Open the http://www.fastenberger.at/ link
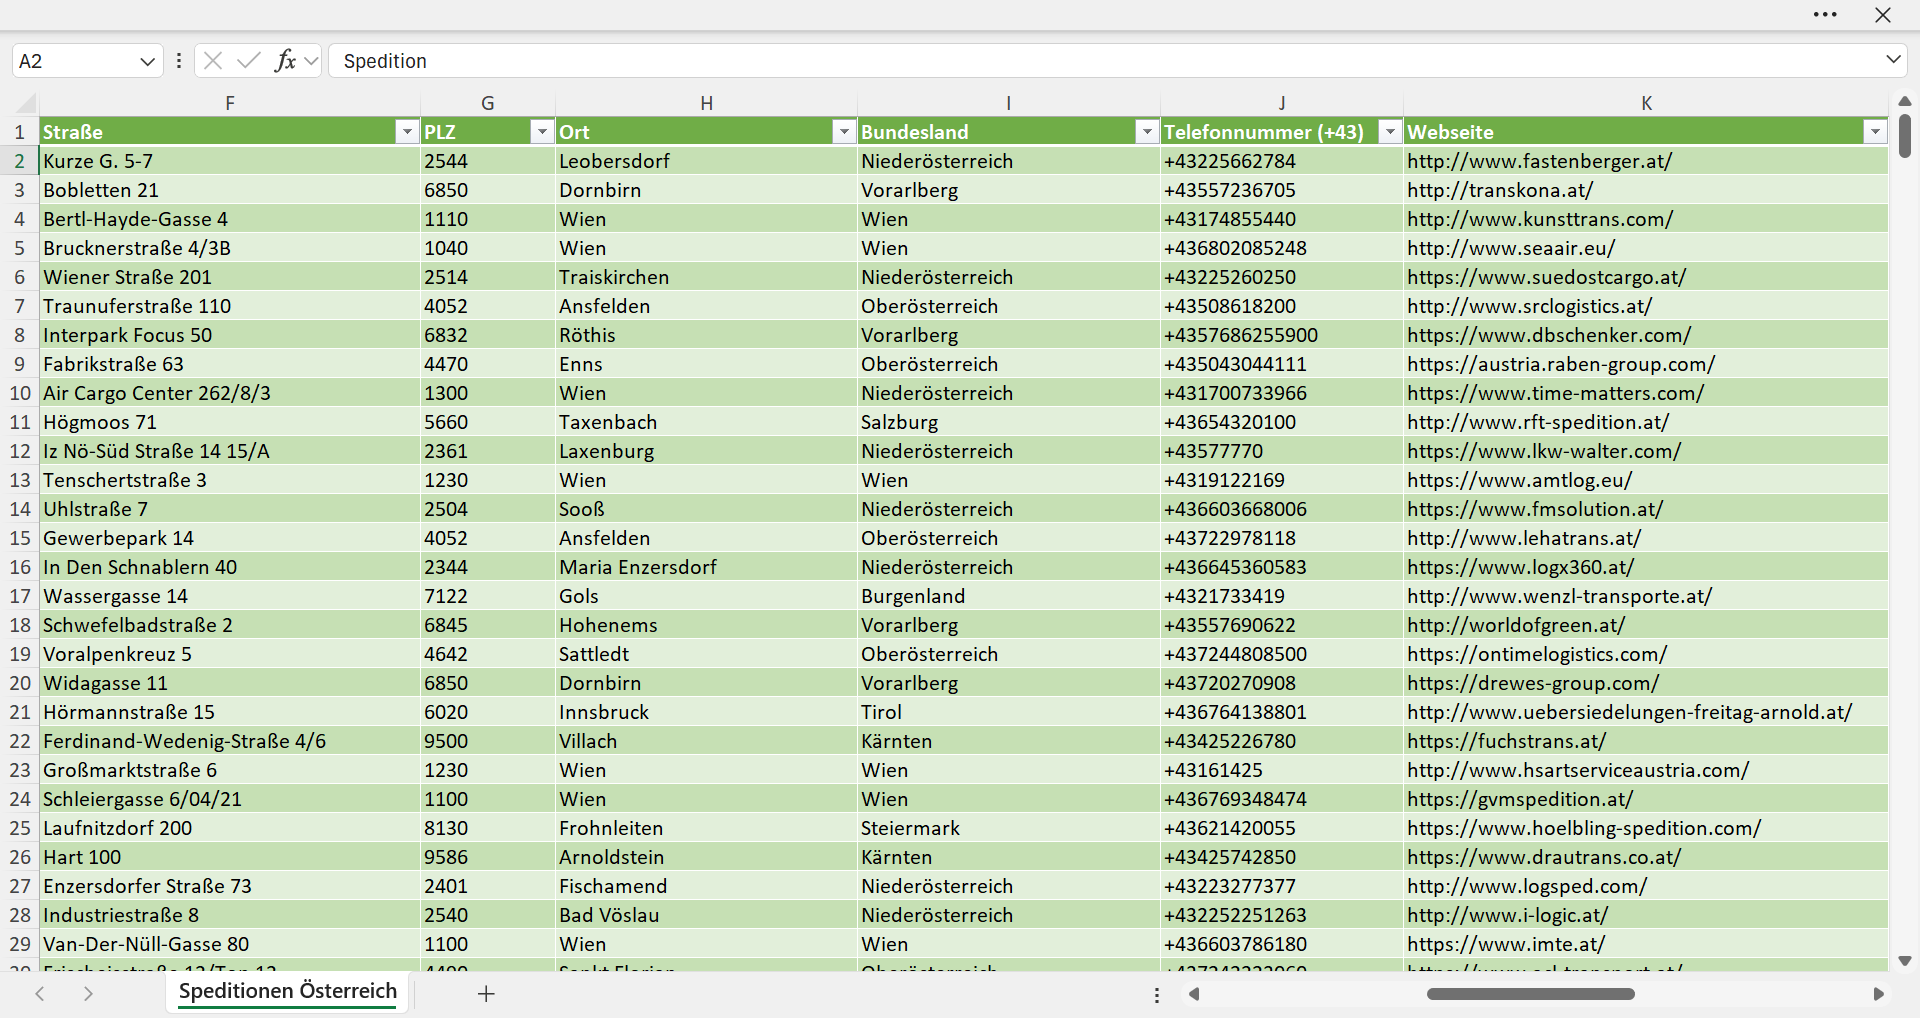This screenshot has height=1018, width=1920. 1539,161
